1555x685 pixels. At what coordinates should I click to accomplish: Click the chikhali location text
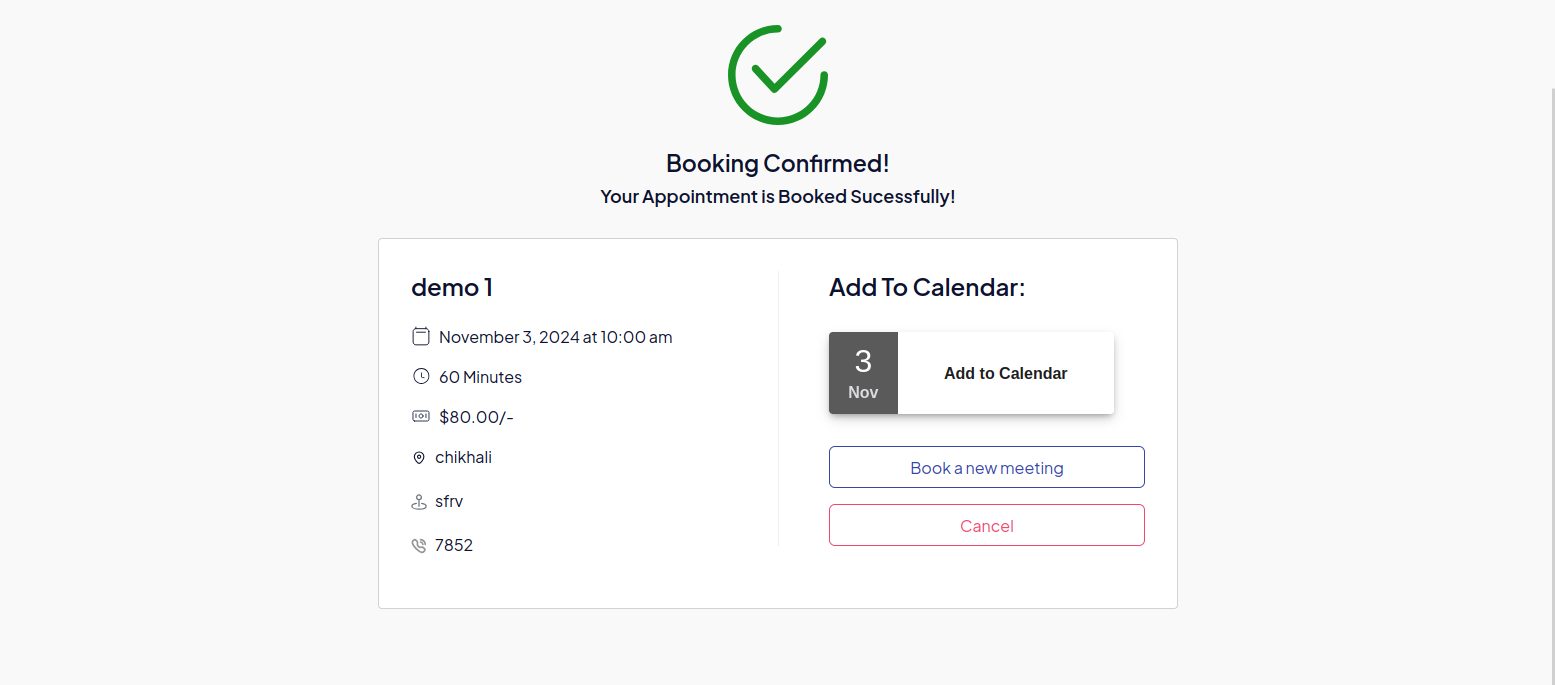click(x=463, y=458)
